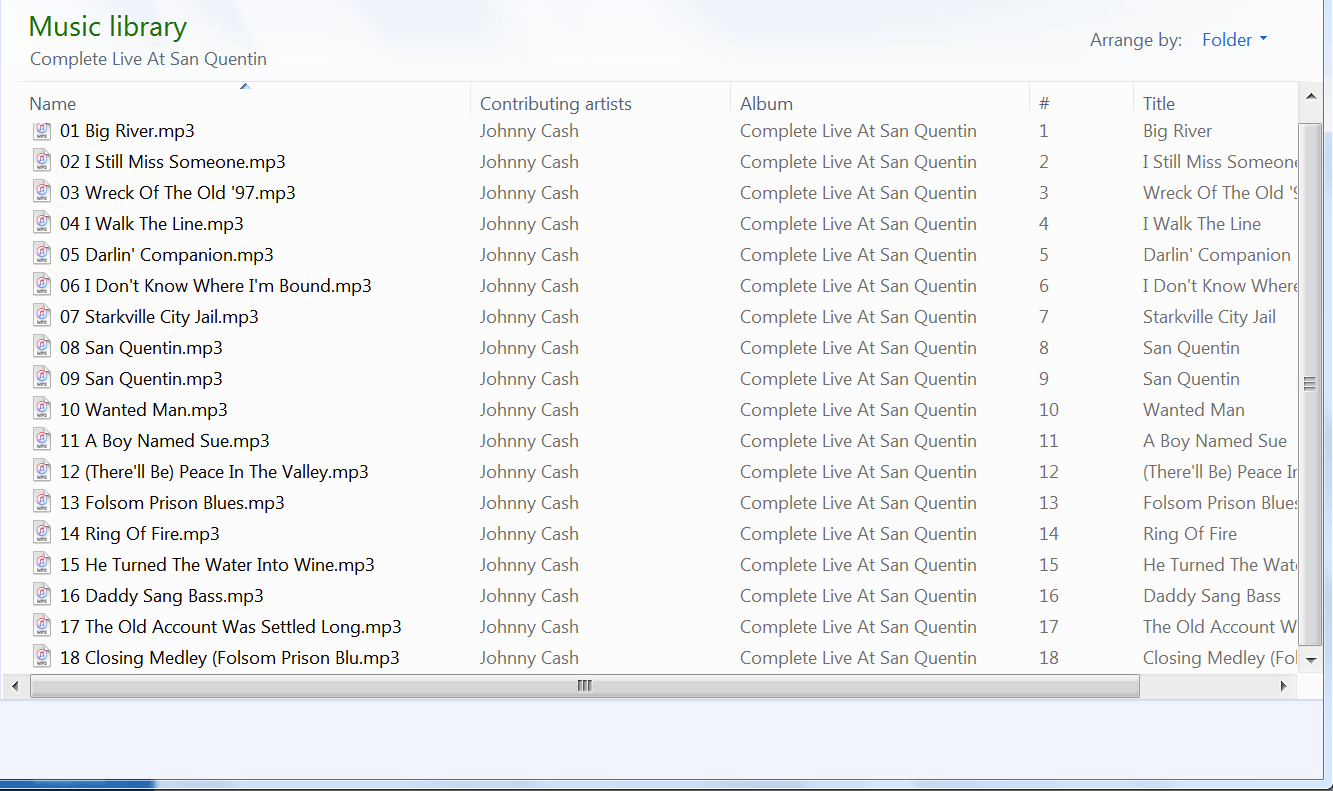Click Johnny Cash in the Big River row
The width and height of the screenshot is (1333, 791).
[529, 131]
